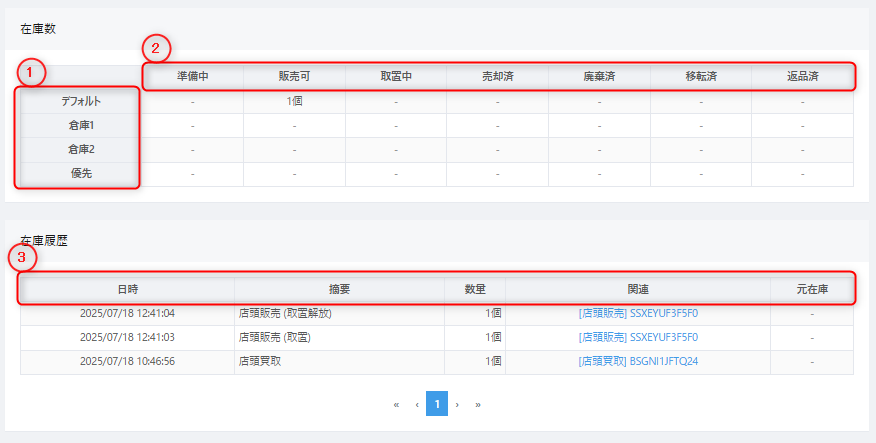Jump to last page with double-right arrow
The width and height of the screenshot is (876, 443).
point(478,405)
